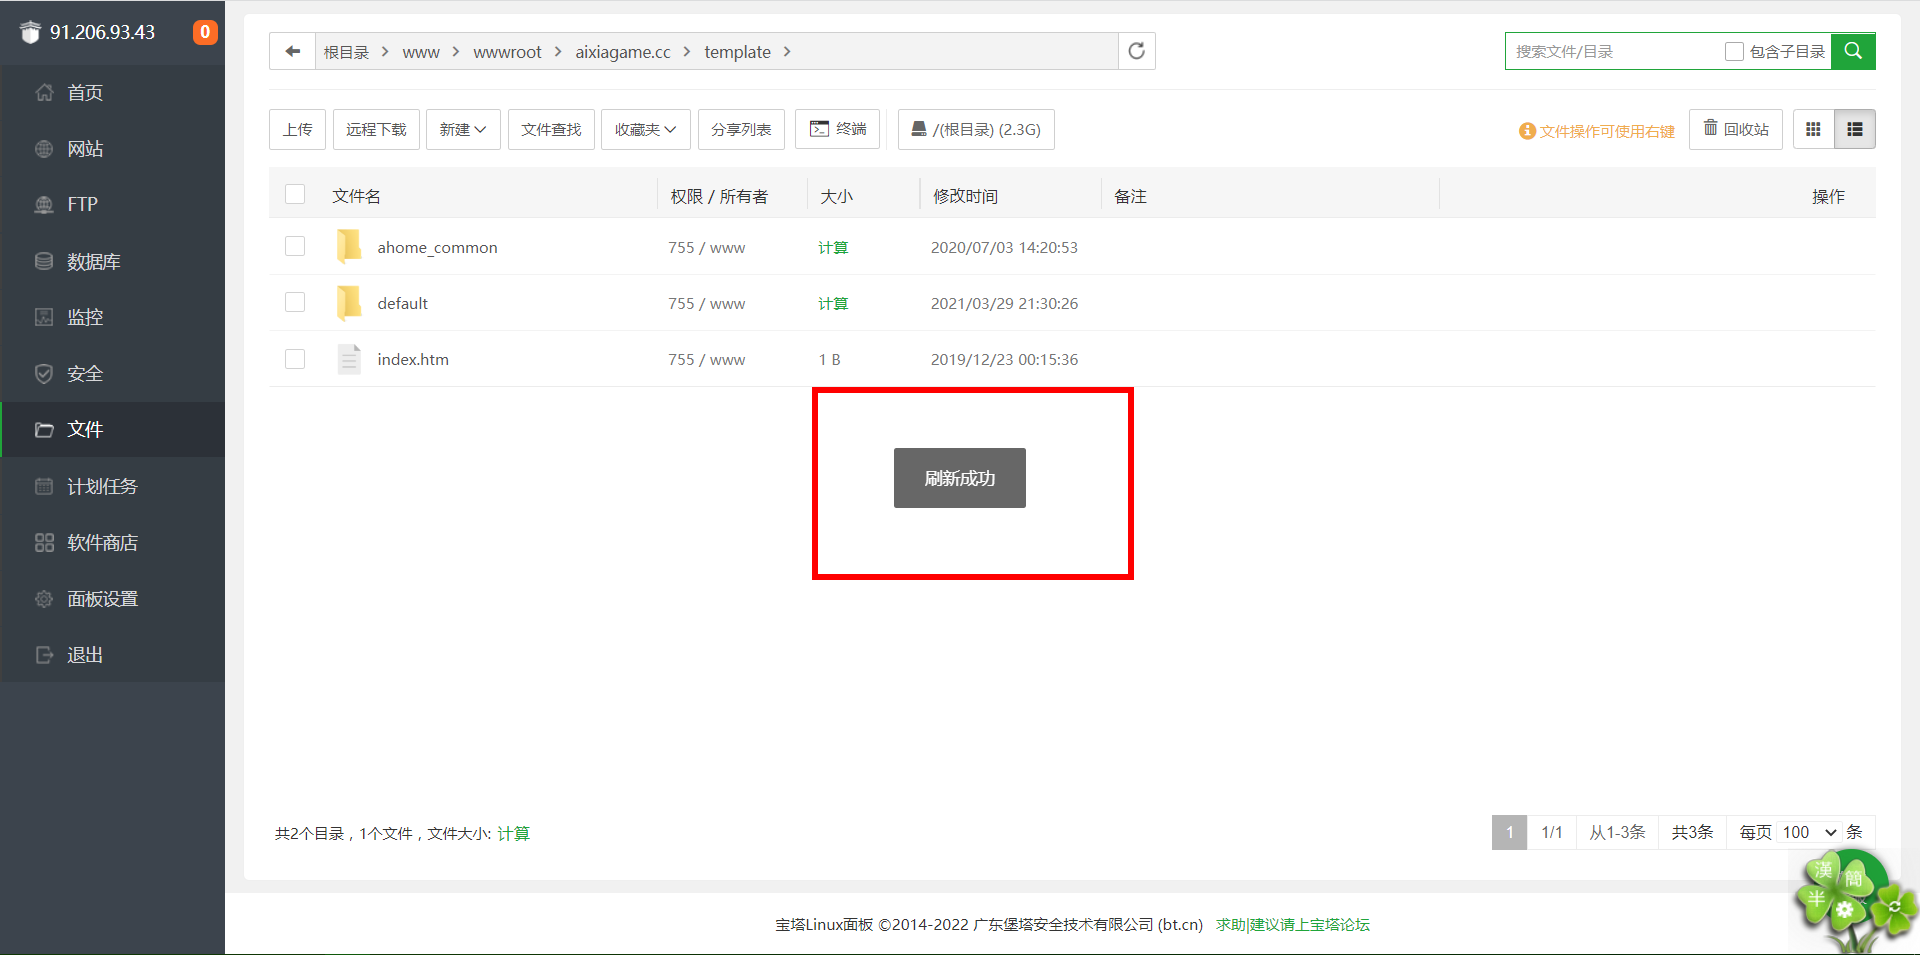The image size is (1920, 955).
Task: Select 文件 files in sidebar
Action: tap(112, 429)
